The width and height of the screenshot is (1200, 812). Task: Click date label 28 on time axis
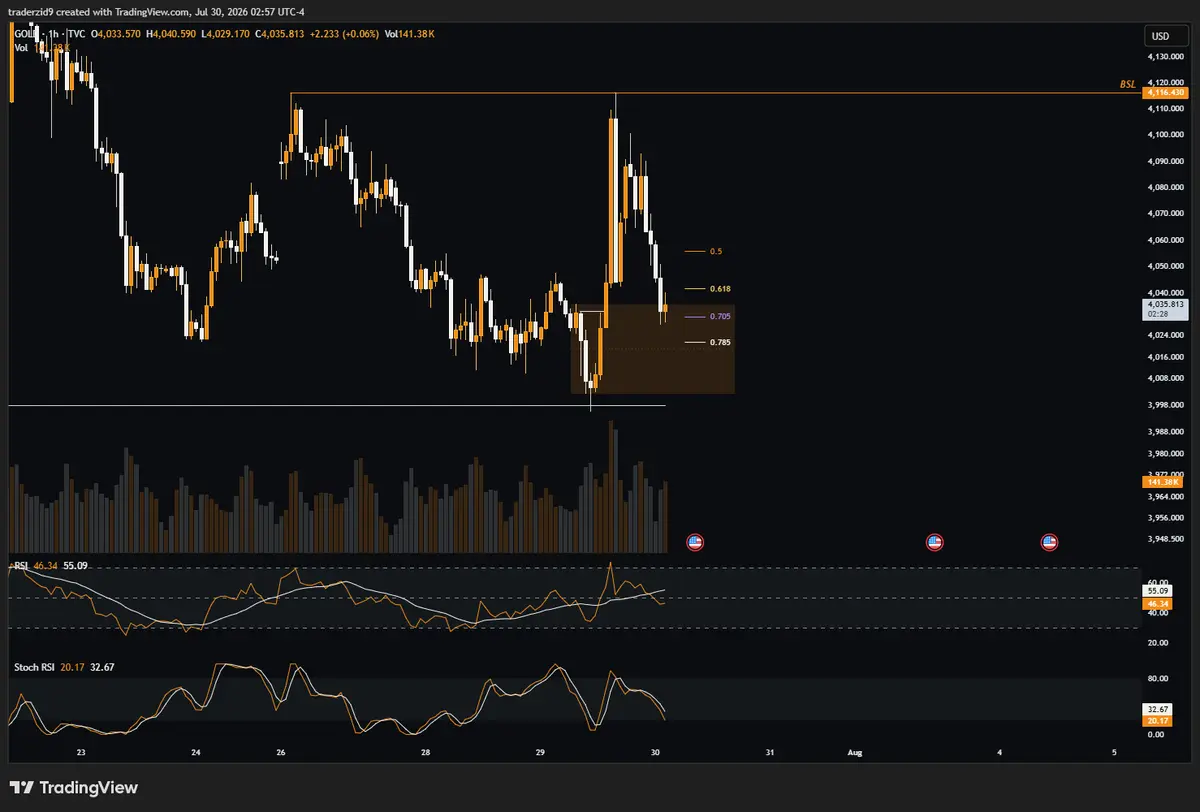click(426, 751)
